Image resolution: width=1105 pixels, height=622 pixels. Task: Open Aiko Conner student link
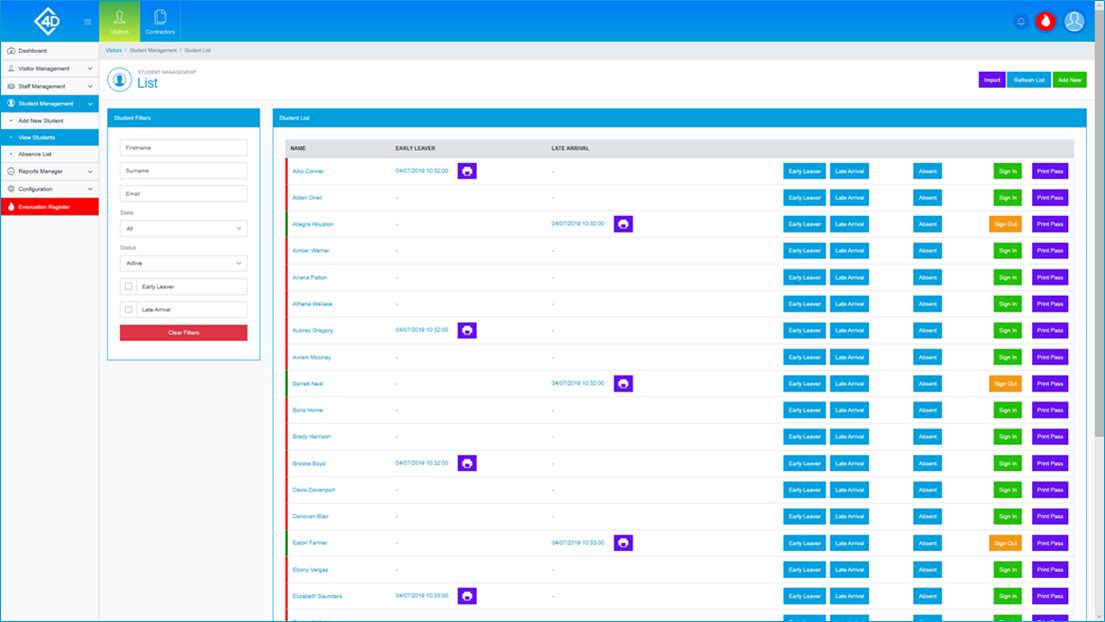click(308, 171)
